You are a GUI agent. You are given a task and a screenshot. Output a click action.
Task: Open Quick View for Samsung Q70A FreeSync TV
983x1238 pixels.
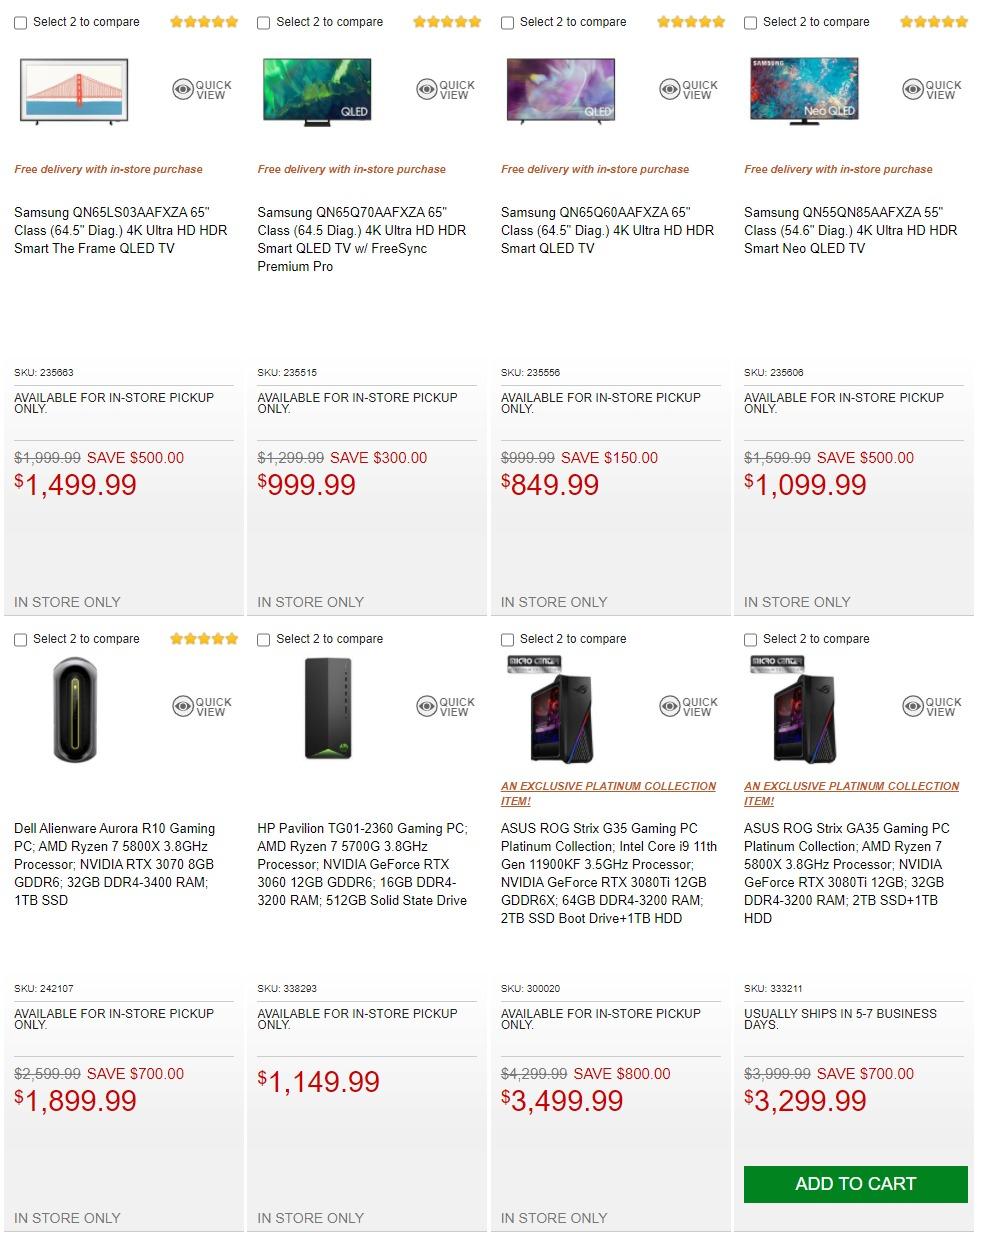[x=445, y=90]
